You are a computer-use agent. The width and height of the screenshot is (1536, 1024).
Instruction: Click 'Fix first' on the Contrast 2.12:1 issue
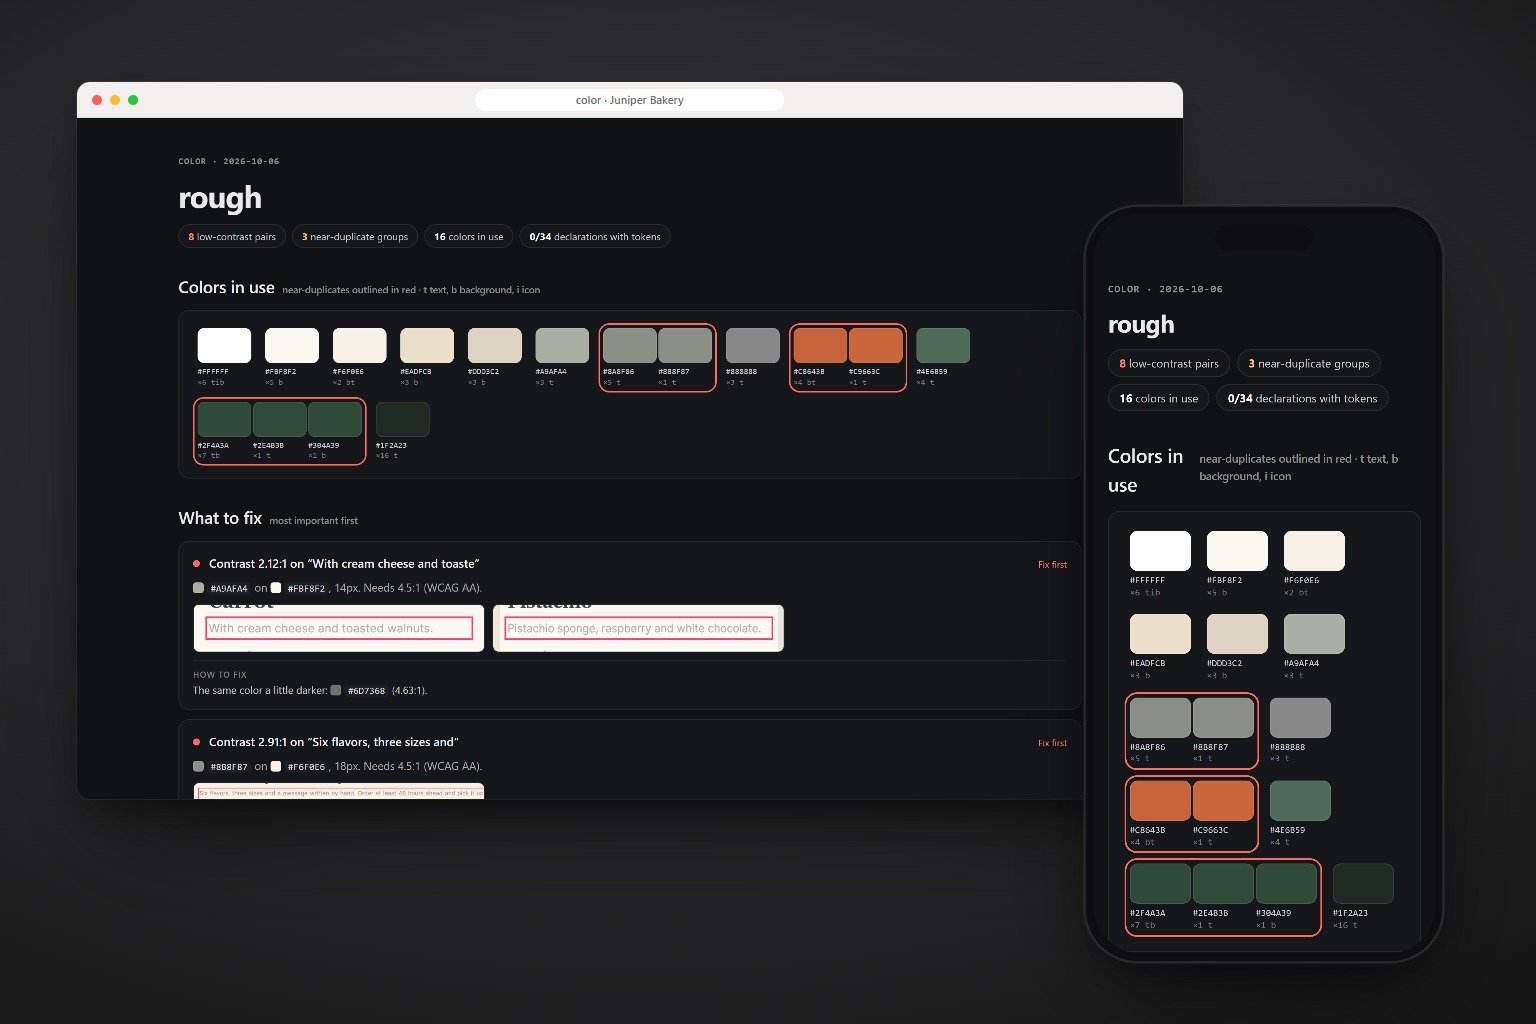[x=1052, y=565]
